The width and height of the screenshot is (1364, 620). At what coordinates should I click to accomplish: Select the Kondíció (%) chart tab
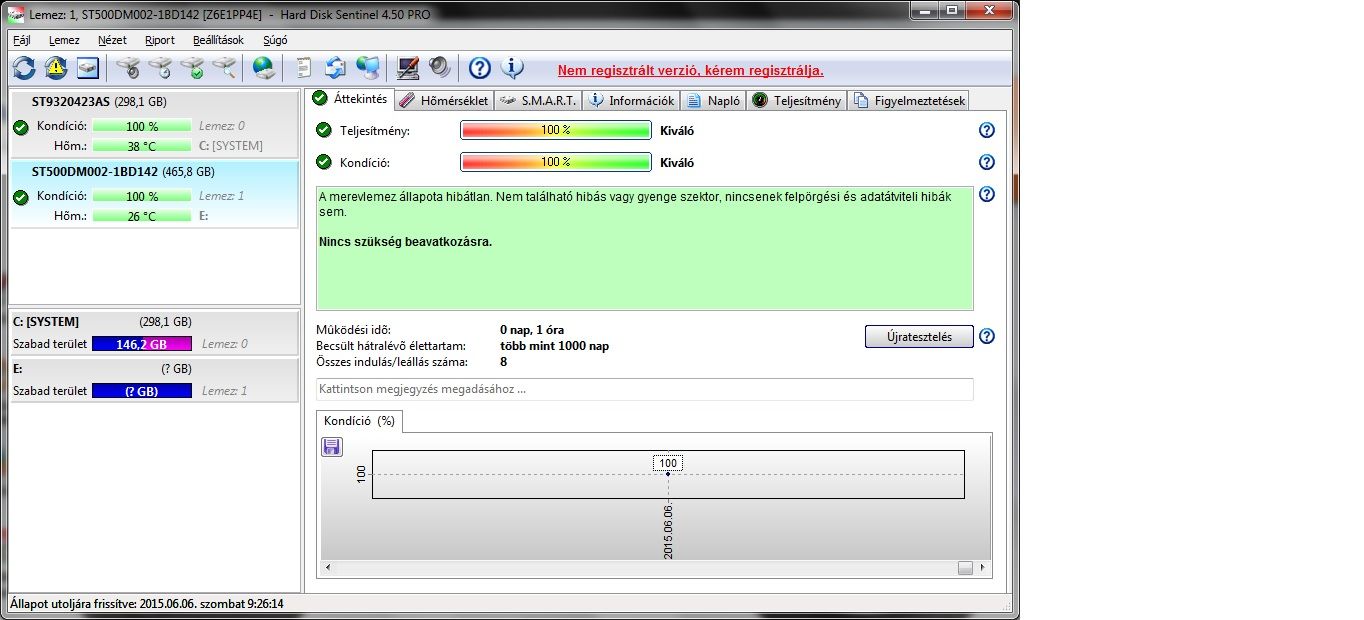tap(359, 421)
